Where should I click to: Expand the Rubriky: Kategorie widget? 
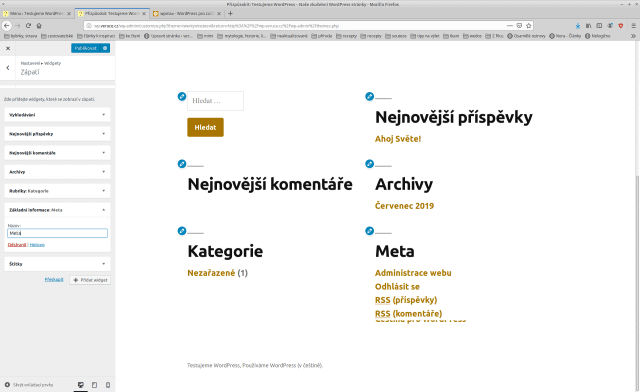click(x=58, y=191)
